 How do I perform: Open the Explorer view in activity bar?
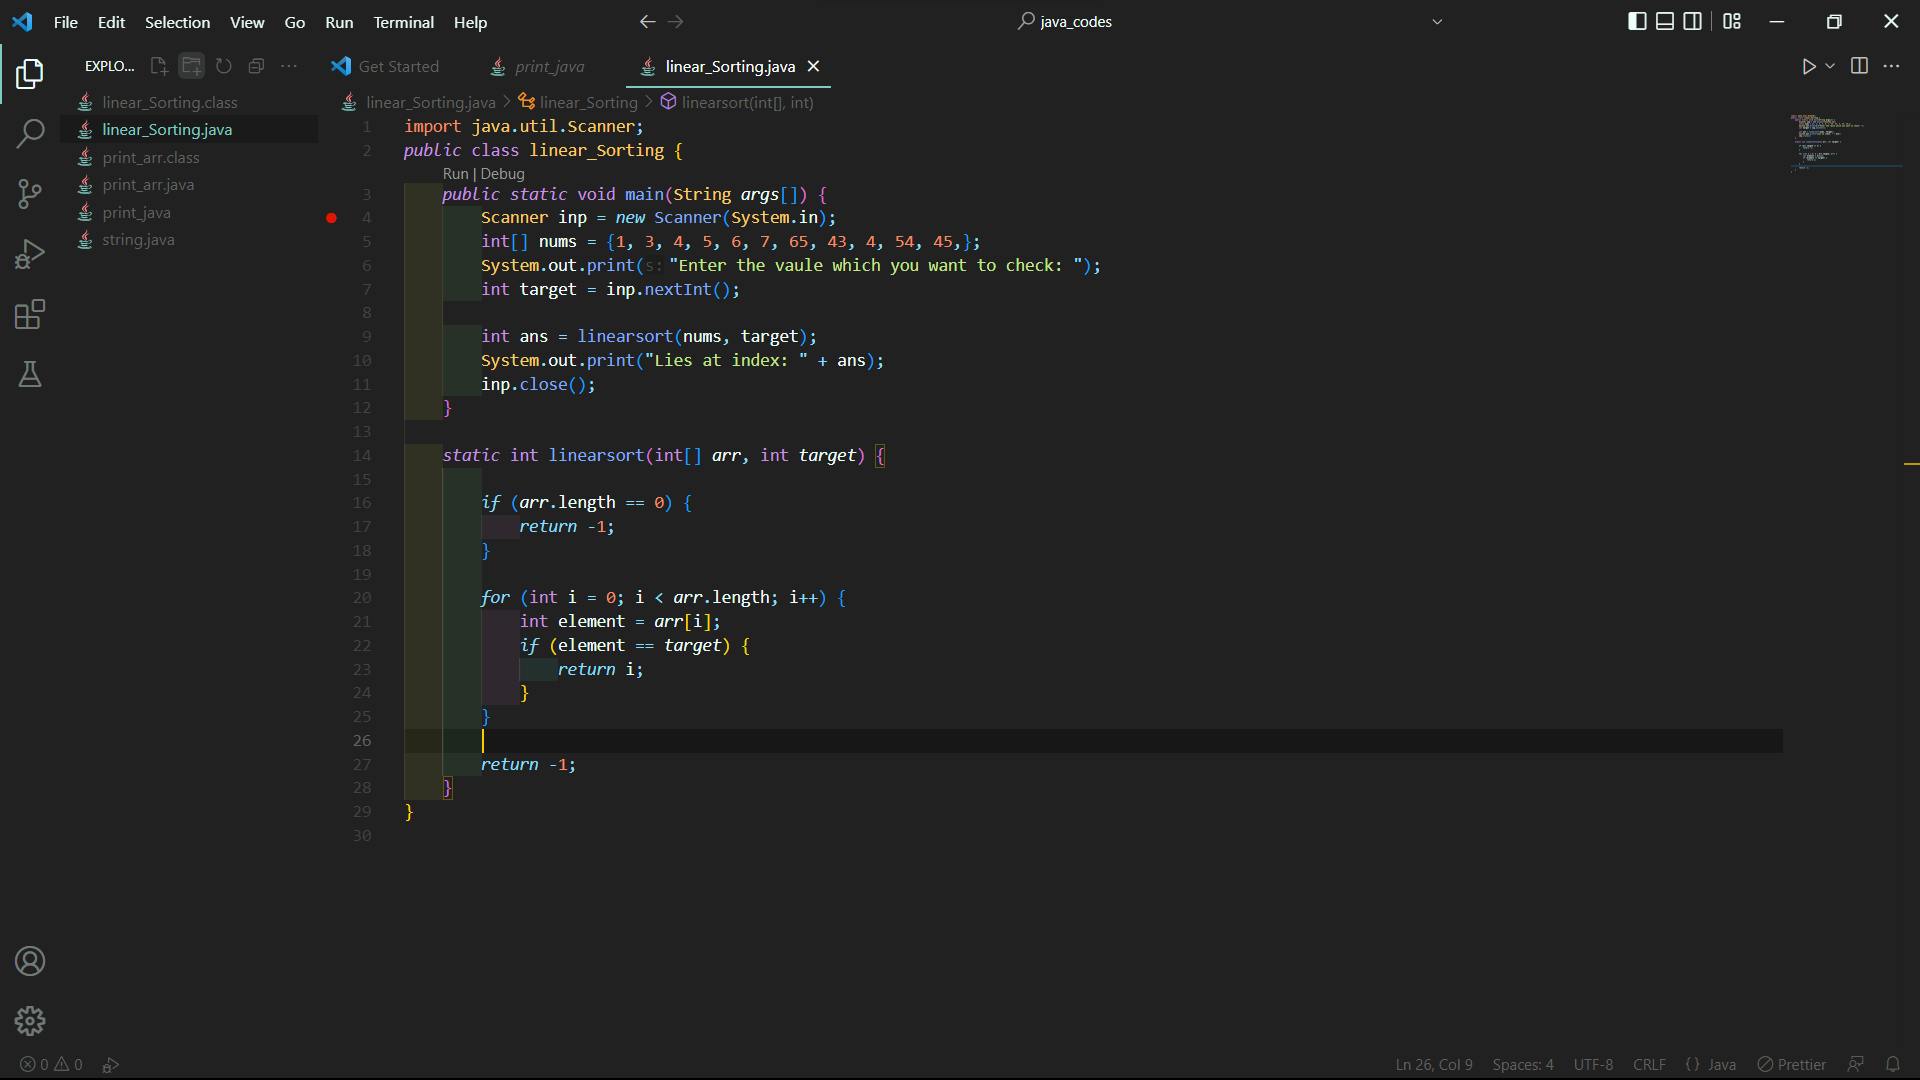[x=30, y=73]
